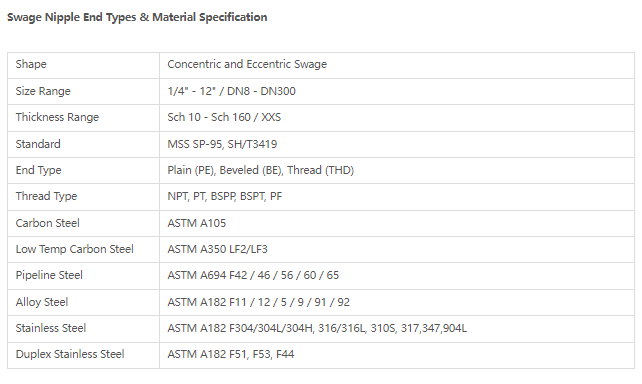
Task: Click the Swage Nipple End Types heading
Action: pyautogui.click(x=137, y=17)
